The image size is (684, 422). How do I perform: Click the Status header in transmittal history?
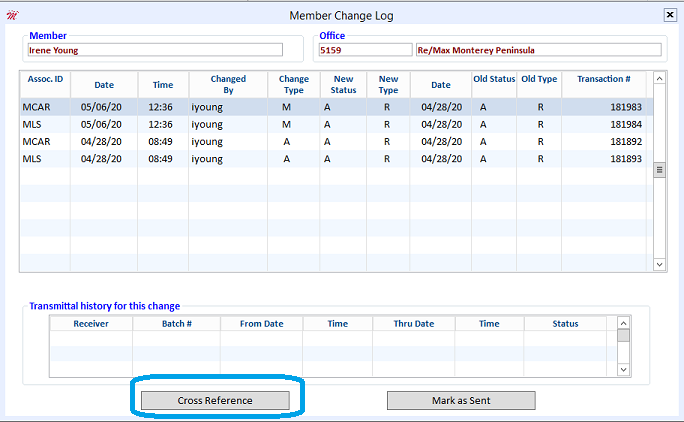coord(565,323)
